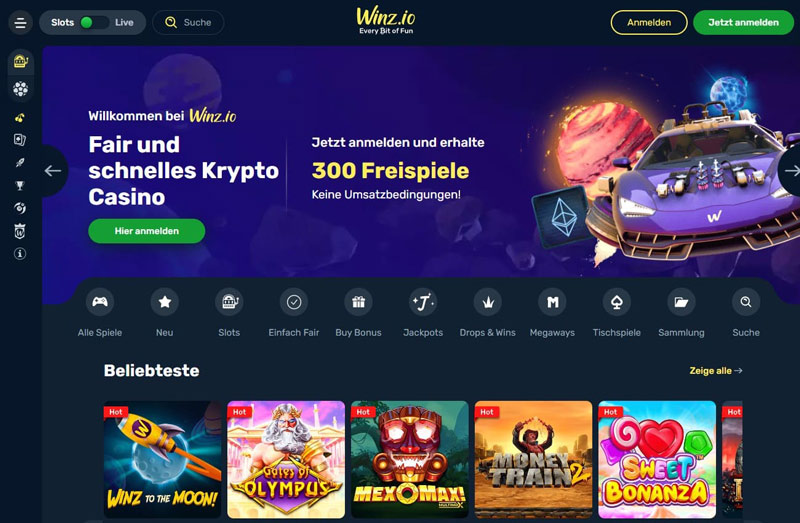Select the slot machine sidebar icon
800x523 pixels.
coord(20,61)
